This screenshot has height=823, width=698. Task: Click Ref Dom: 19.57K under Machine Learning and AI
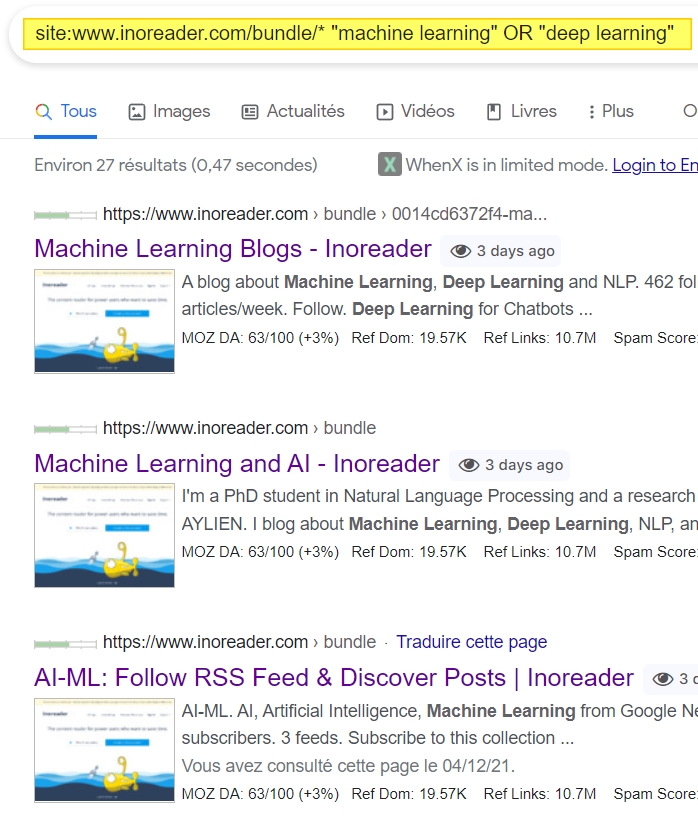(x=409, y=552)
